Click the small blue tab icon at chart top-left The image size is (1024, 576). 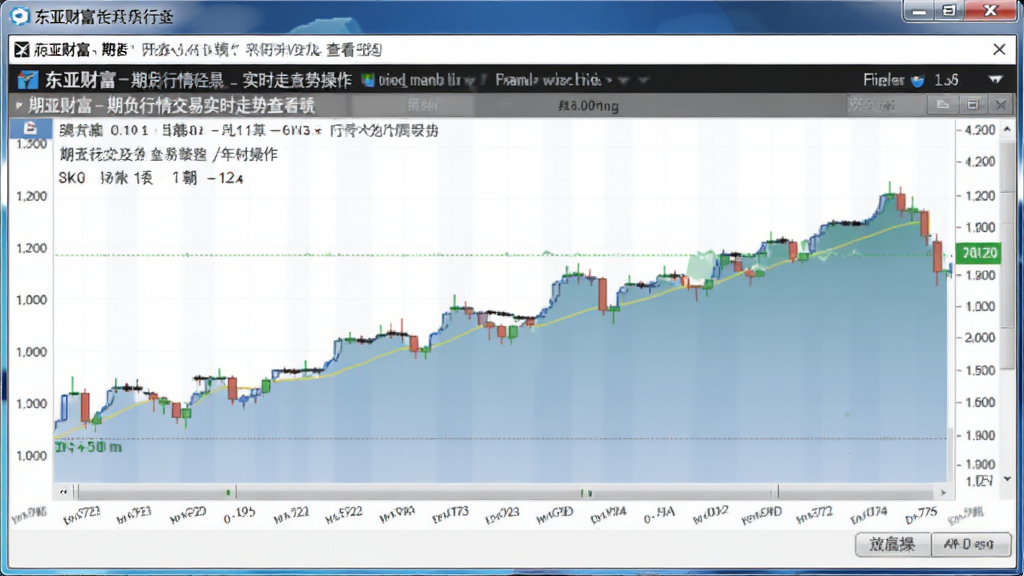click(30, 128)
